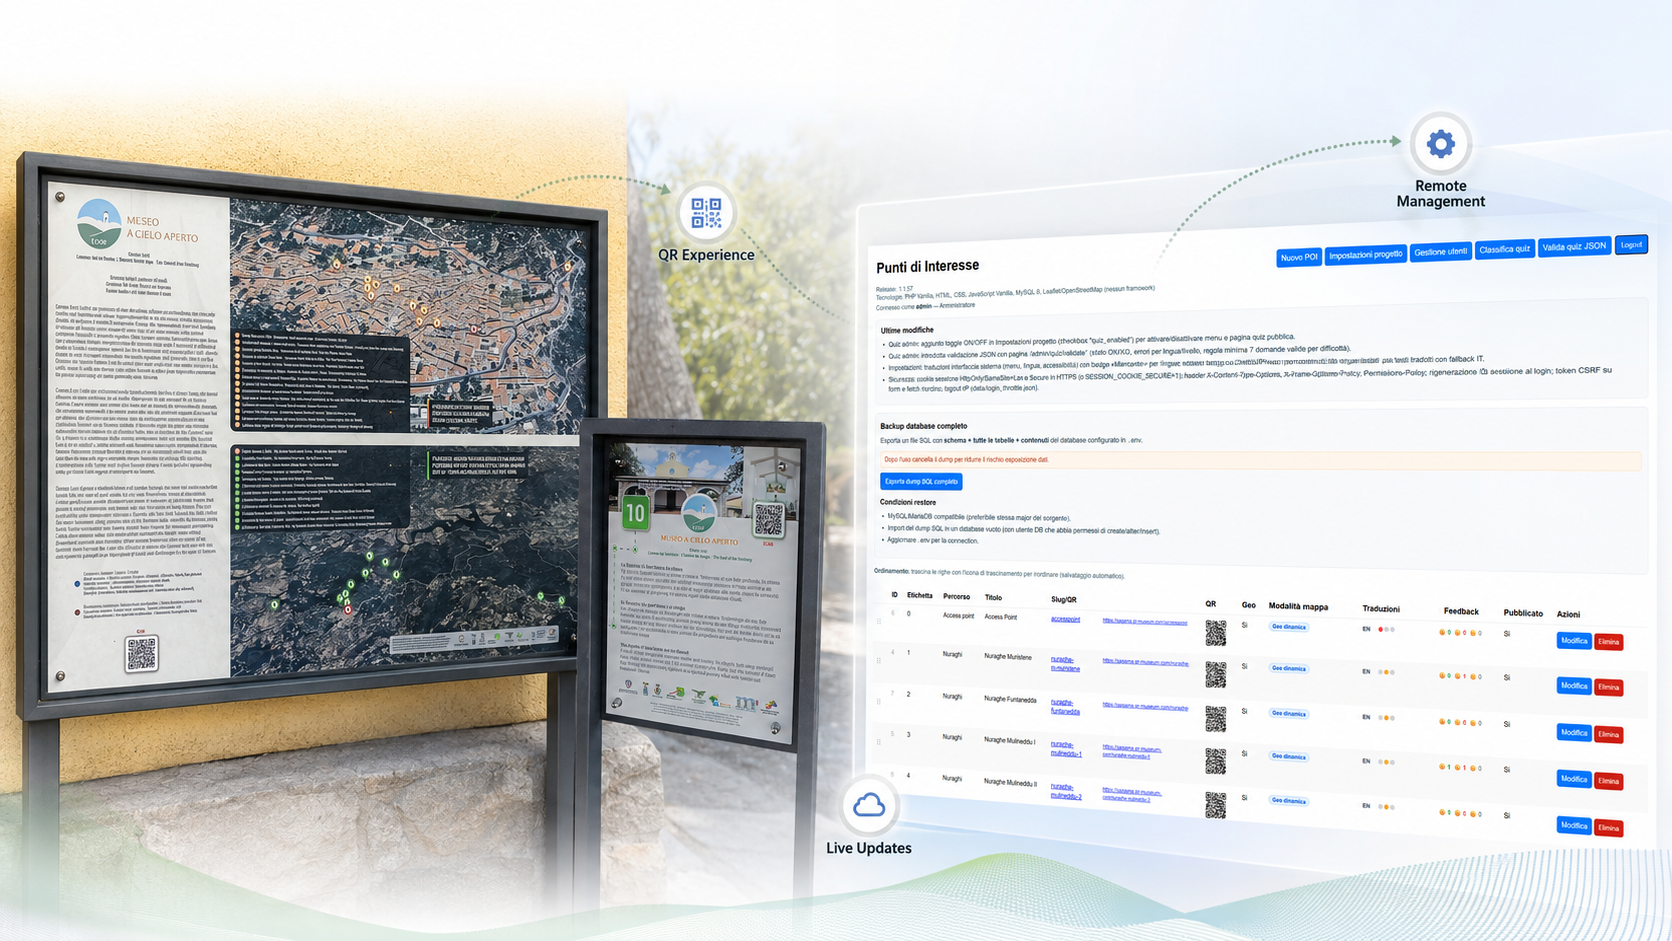Click the Geo dinamica badge in the Nuraghe Muristene row
The width and height of the screenshot is (1672, 941).
coord(1289,668)
